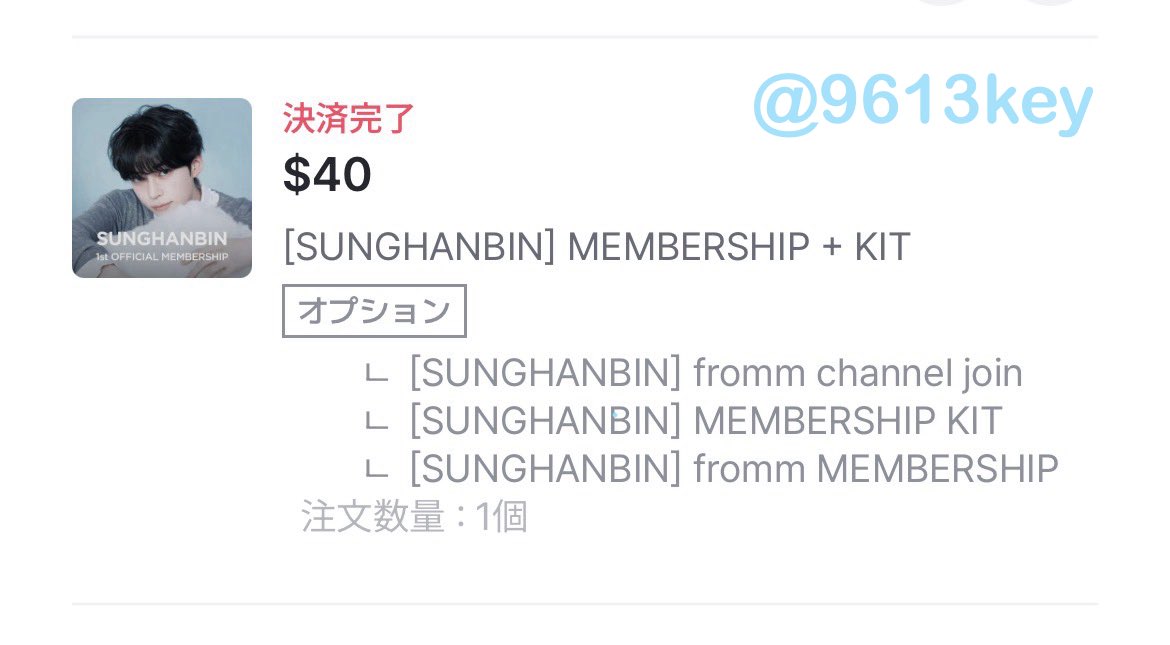Screen dimensions: 1170x645
Task: Click the 1個 quantity value
Action: point(501,517)
